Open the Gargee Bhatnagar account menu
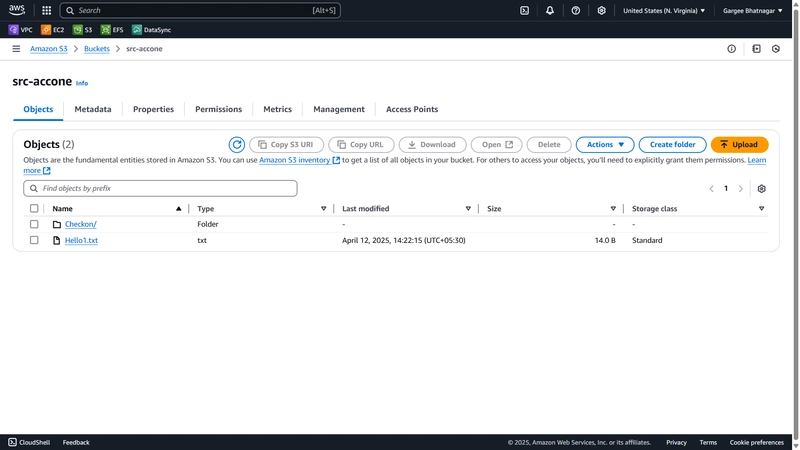This screenshot has width=800, height=450. pos(753,10)
